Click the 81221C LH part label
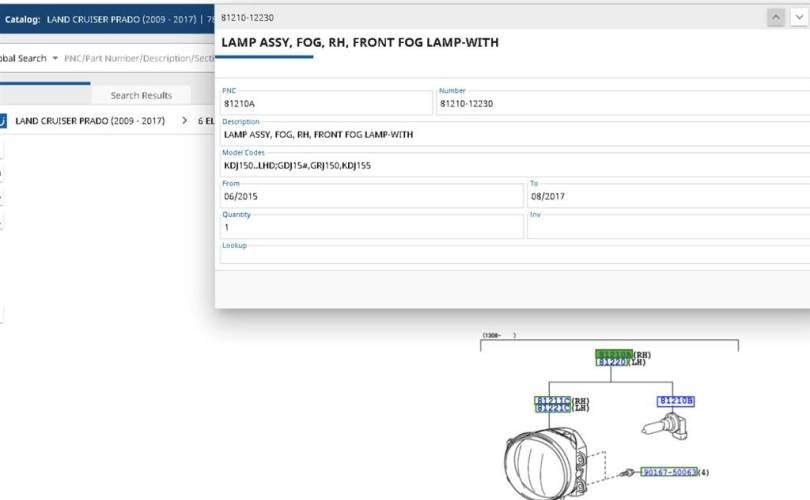This screenshot has width=810, height=500. point(553,408)
